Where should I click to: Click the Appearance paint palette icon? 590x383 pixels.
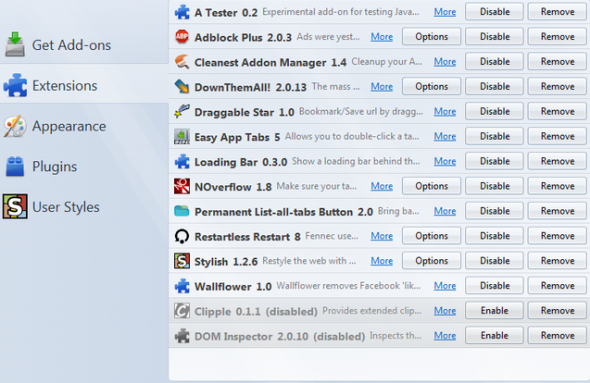pos(15,126)
